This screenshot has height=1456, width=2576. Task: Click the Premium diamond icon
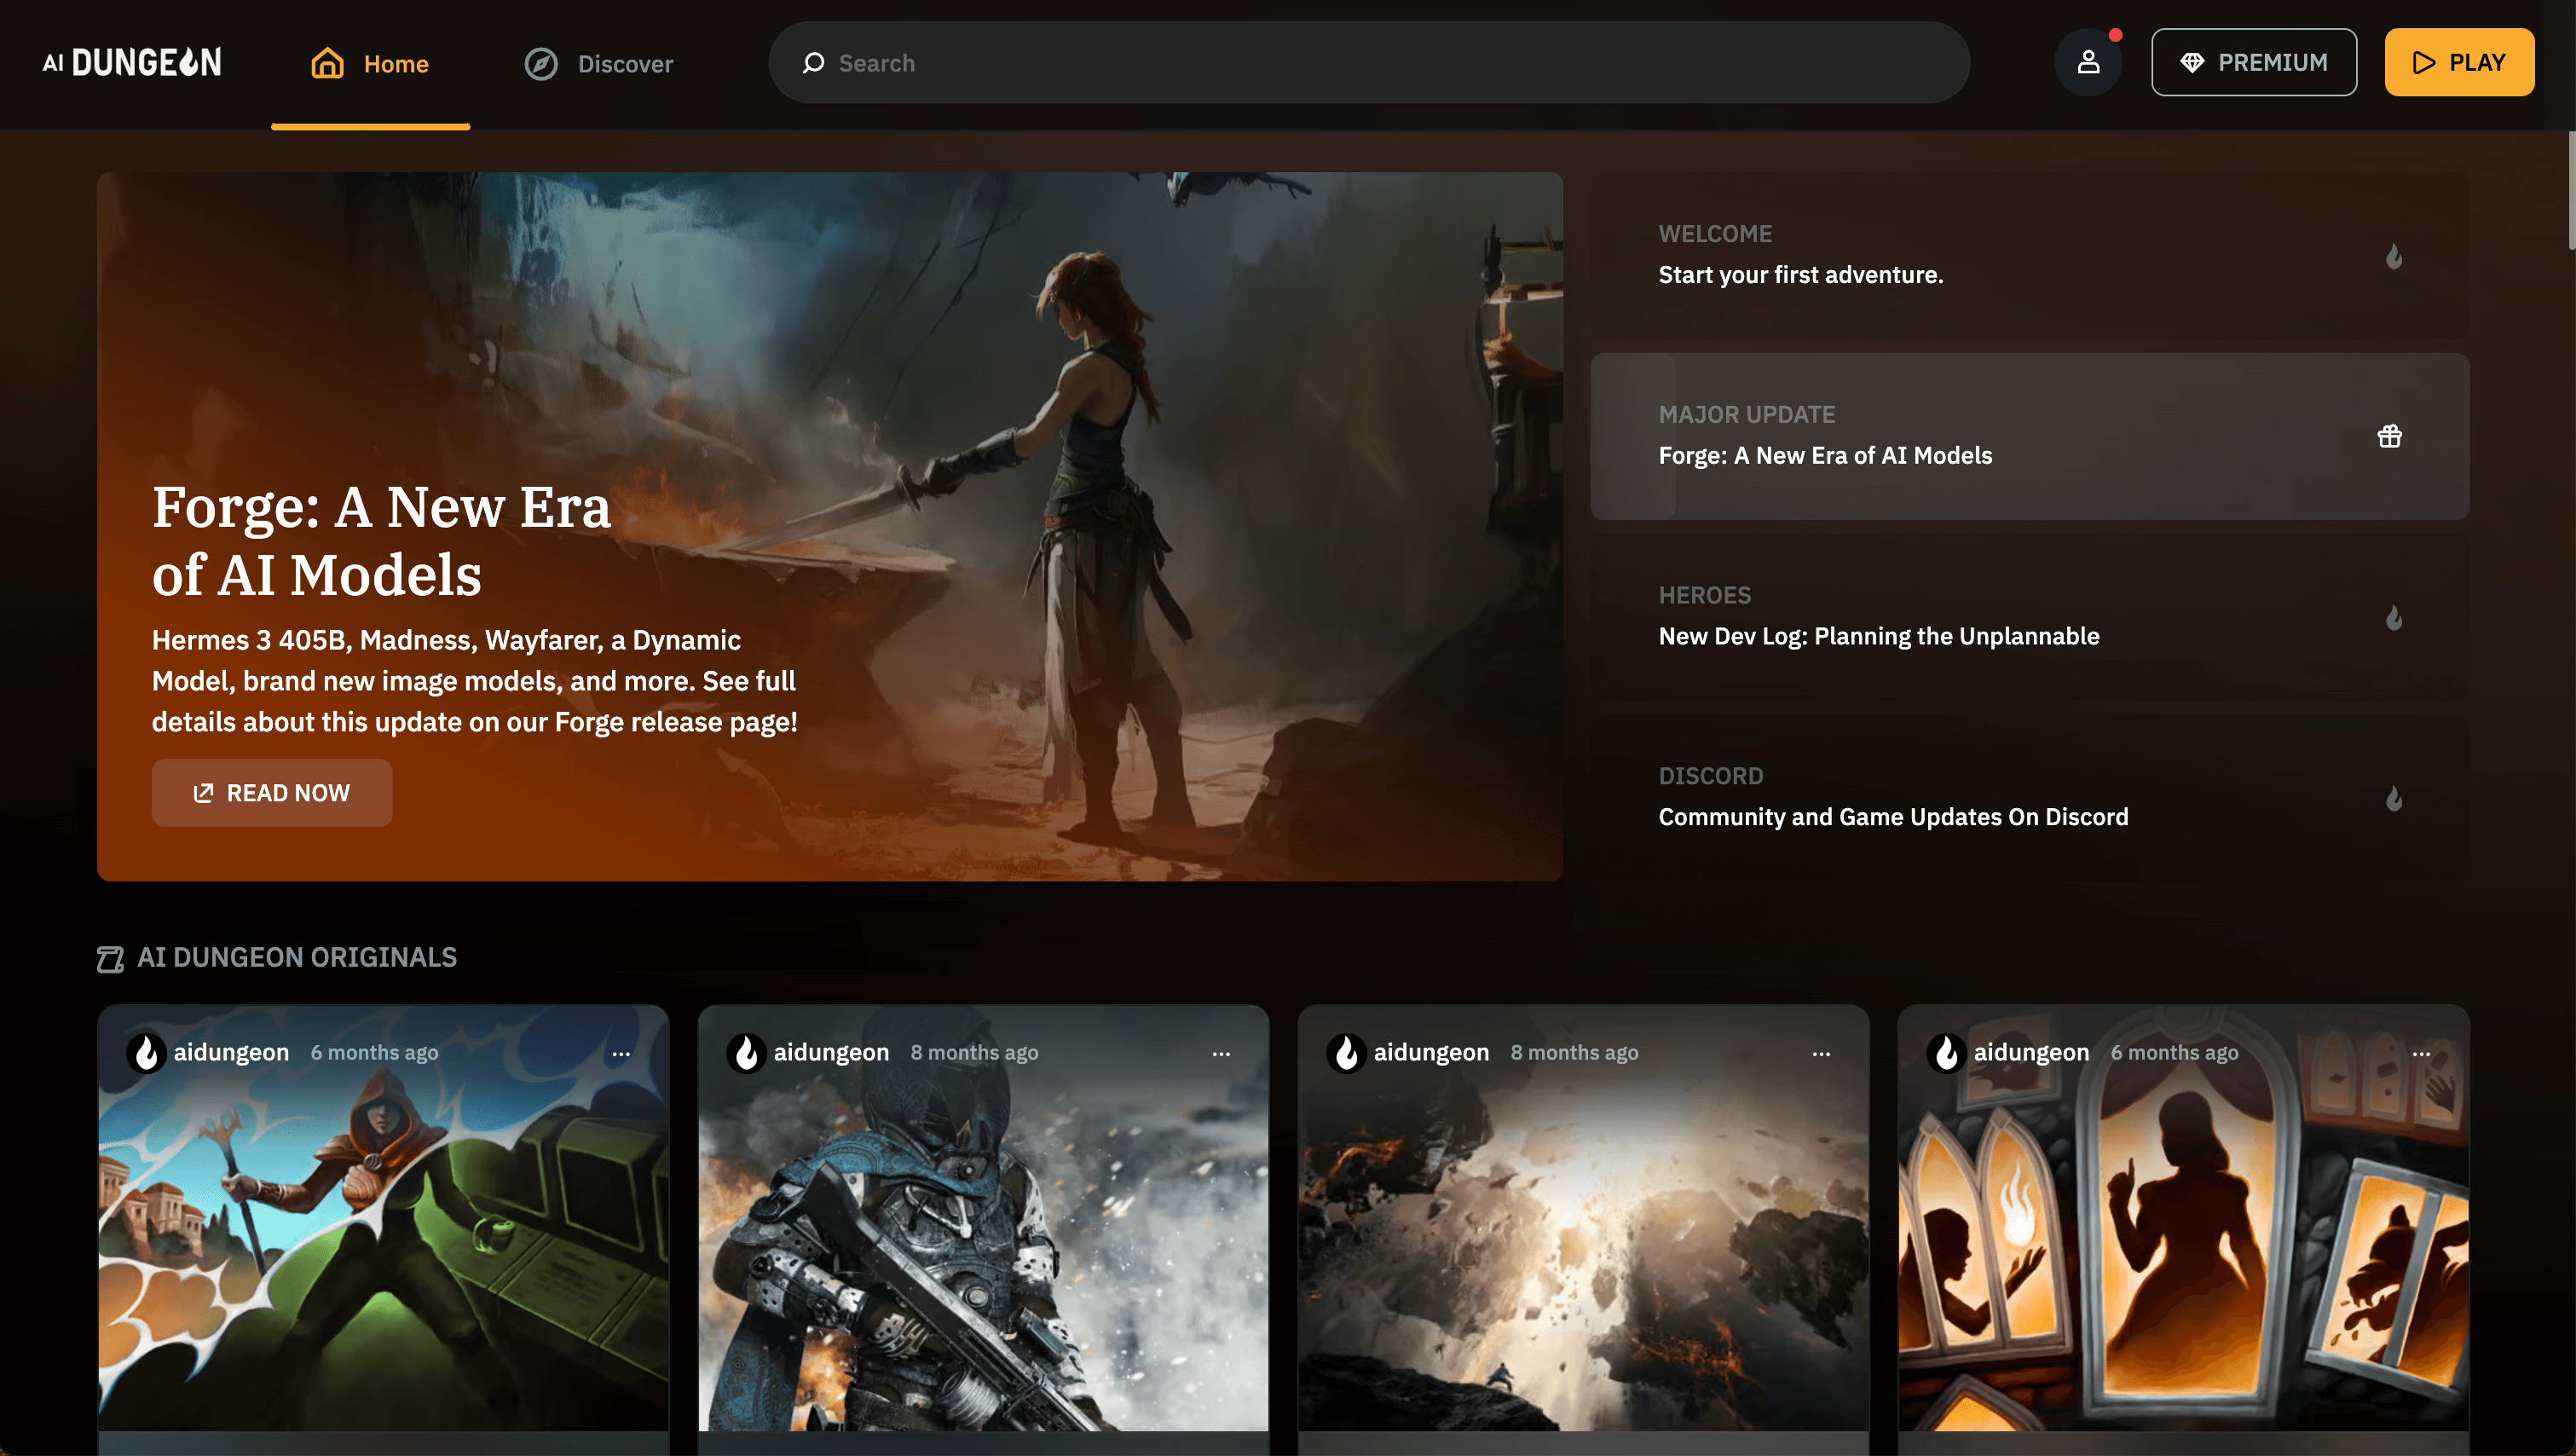pos(2192,63)
